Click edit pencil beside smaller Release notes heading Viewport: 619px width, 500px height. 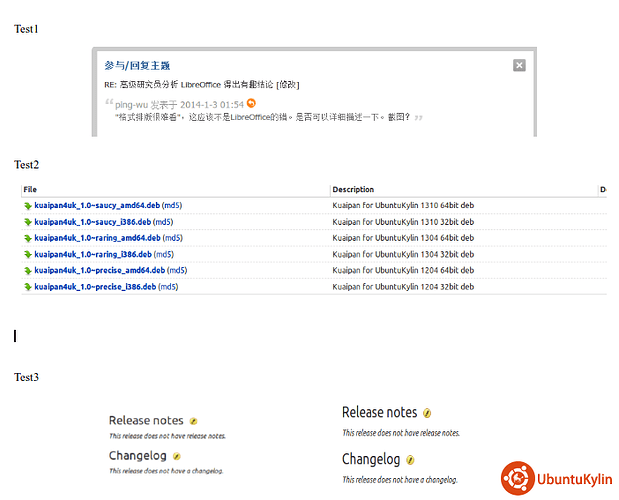(194, 421)
